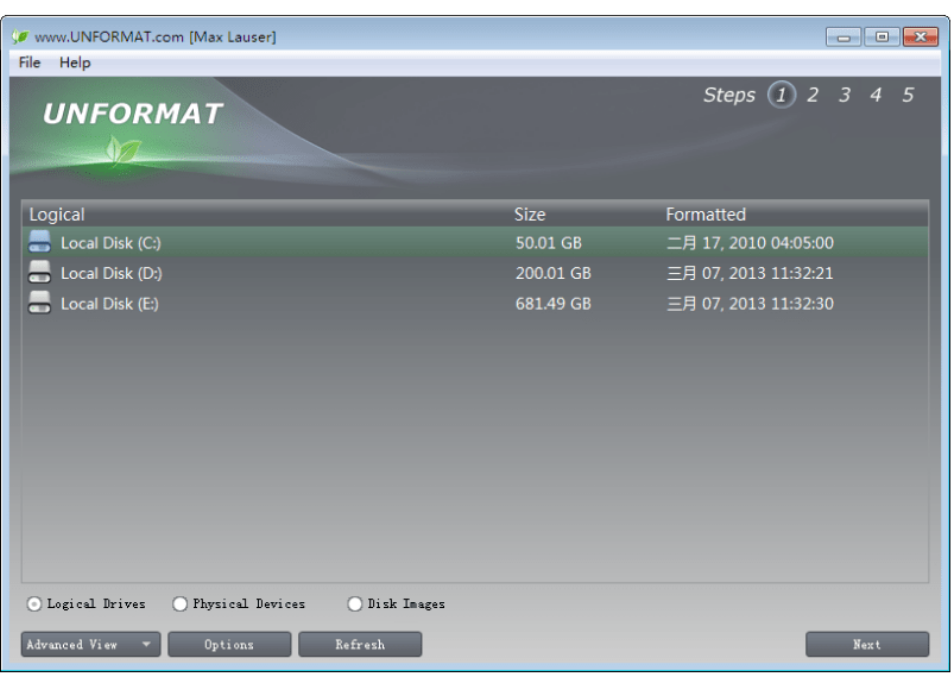Go to step 3 indicator

point(845,95)
